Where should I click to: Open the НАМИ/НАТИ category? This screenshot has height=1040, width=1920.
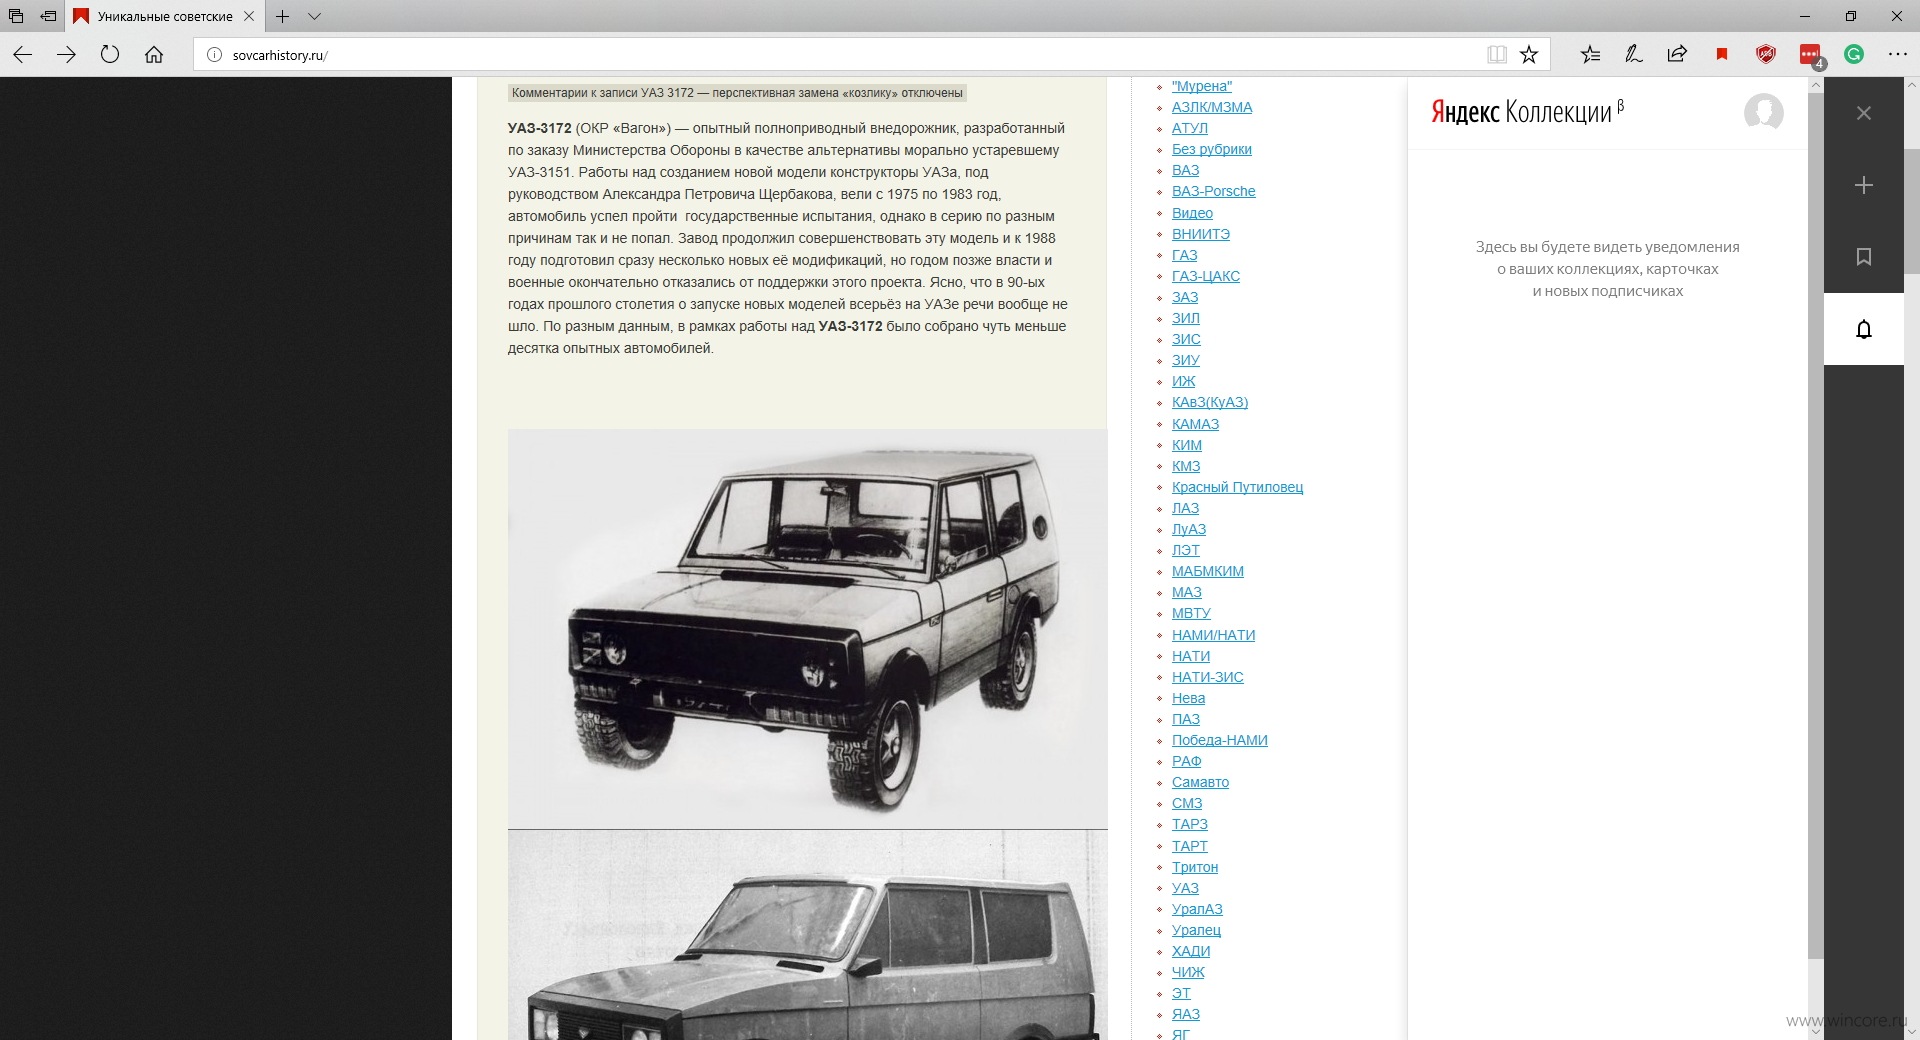pyautogui.click(x=1214, y=635)
